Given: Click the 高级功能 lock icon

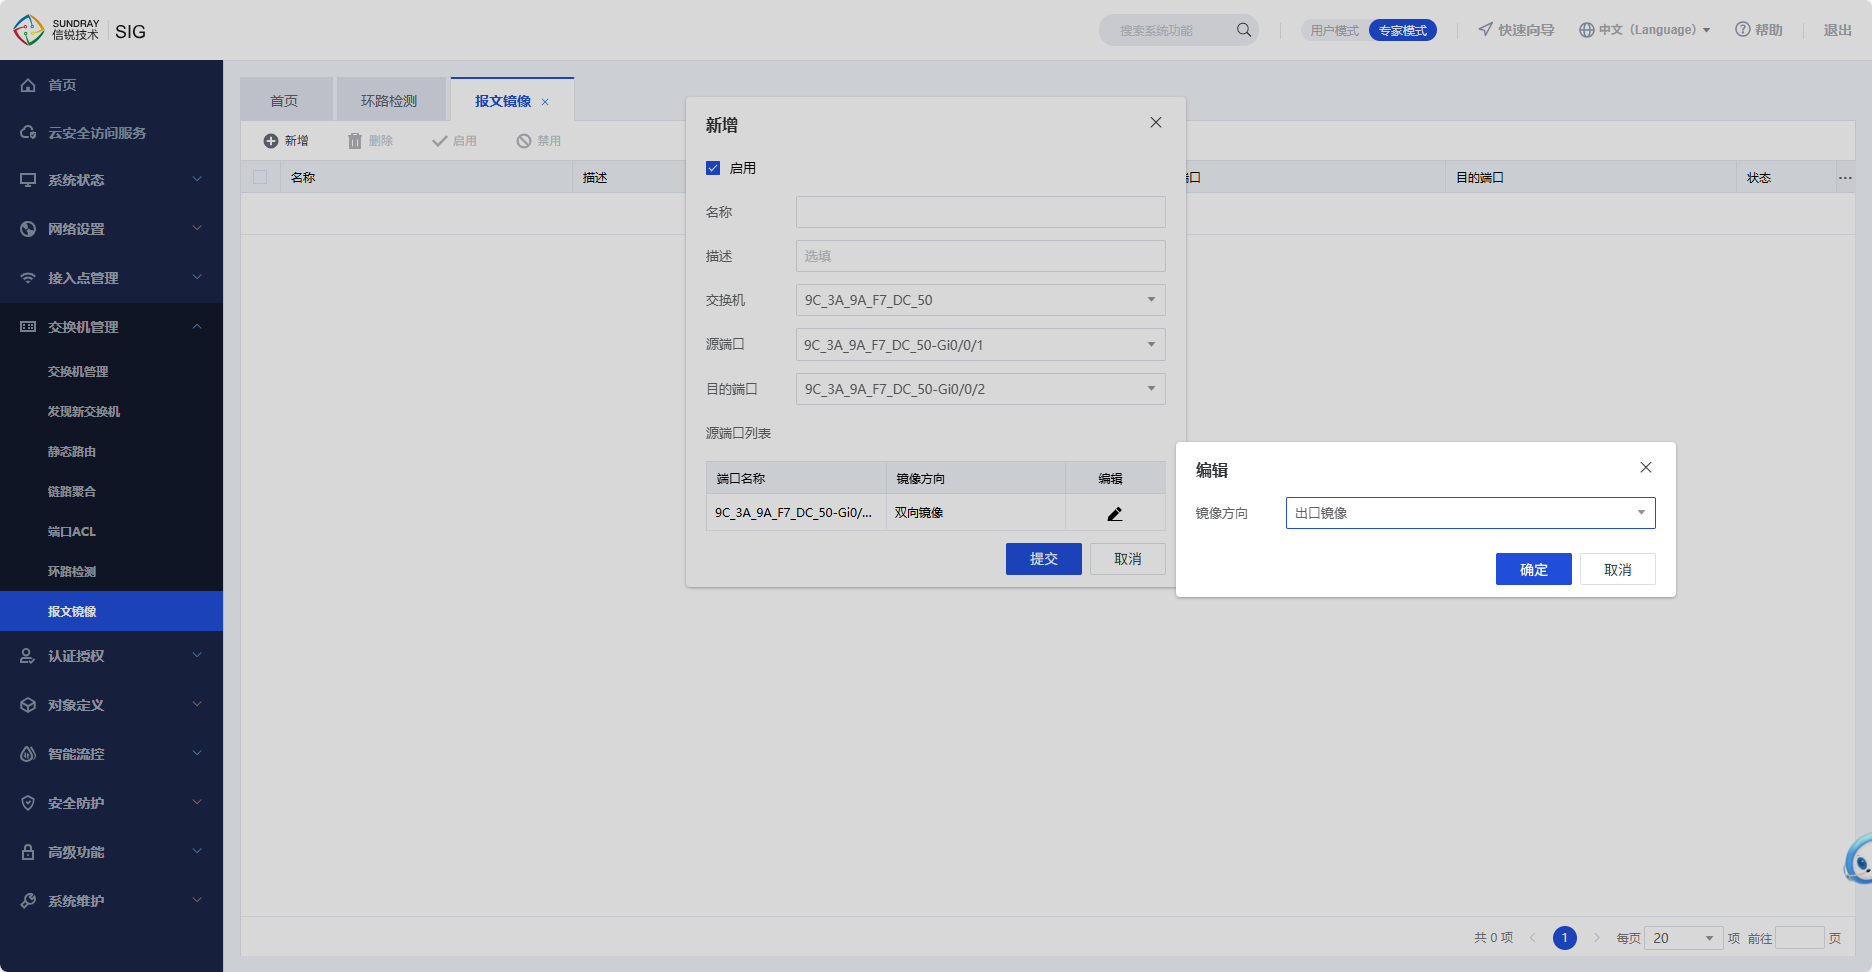Looking at the screenshot, I should coord(28,852).
